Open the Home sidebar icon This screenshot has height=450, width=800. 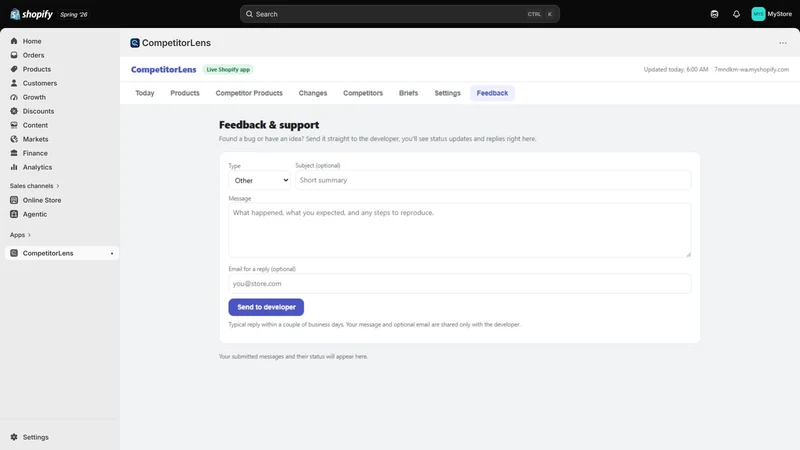(14, 41)
